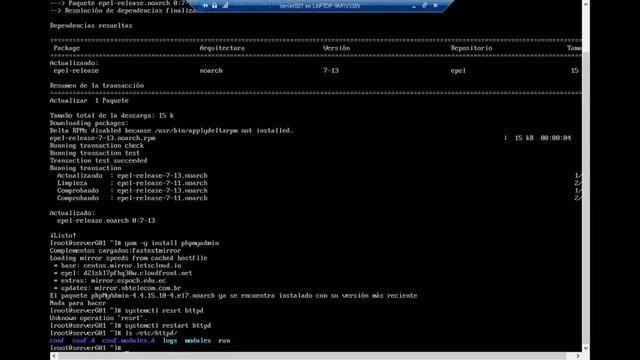The height and width of the screenshot is (360, 640).
Task: Minimize the remote session from connection bar
Action: (x=414, y=6)
